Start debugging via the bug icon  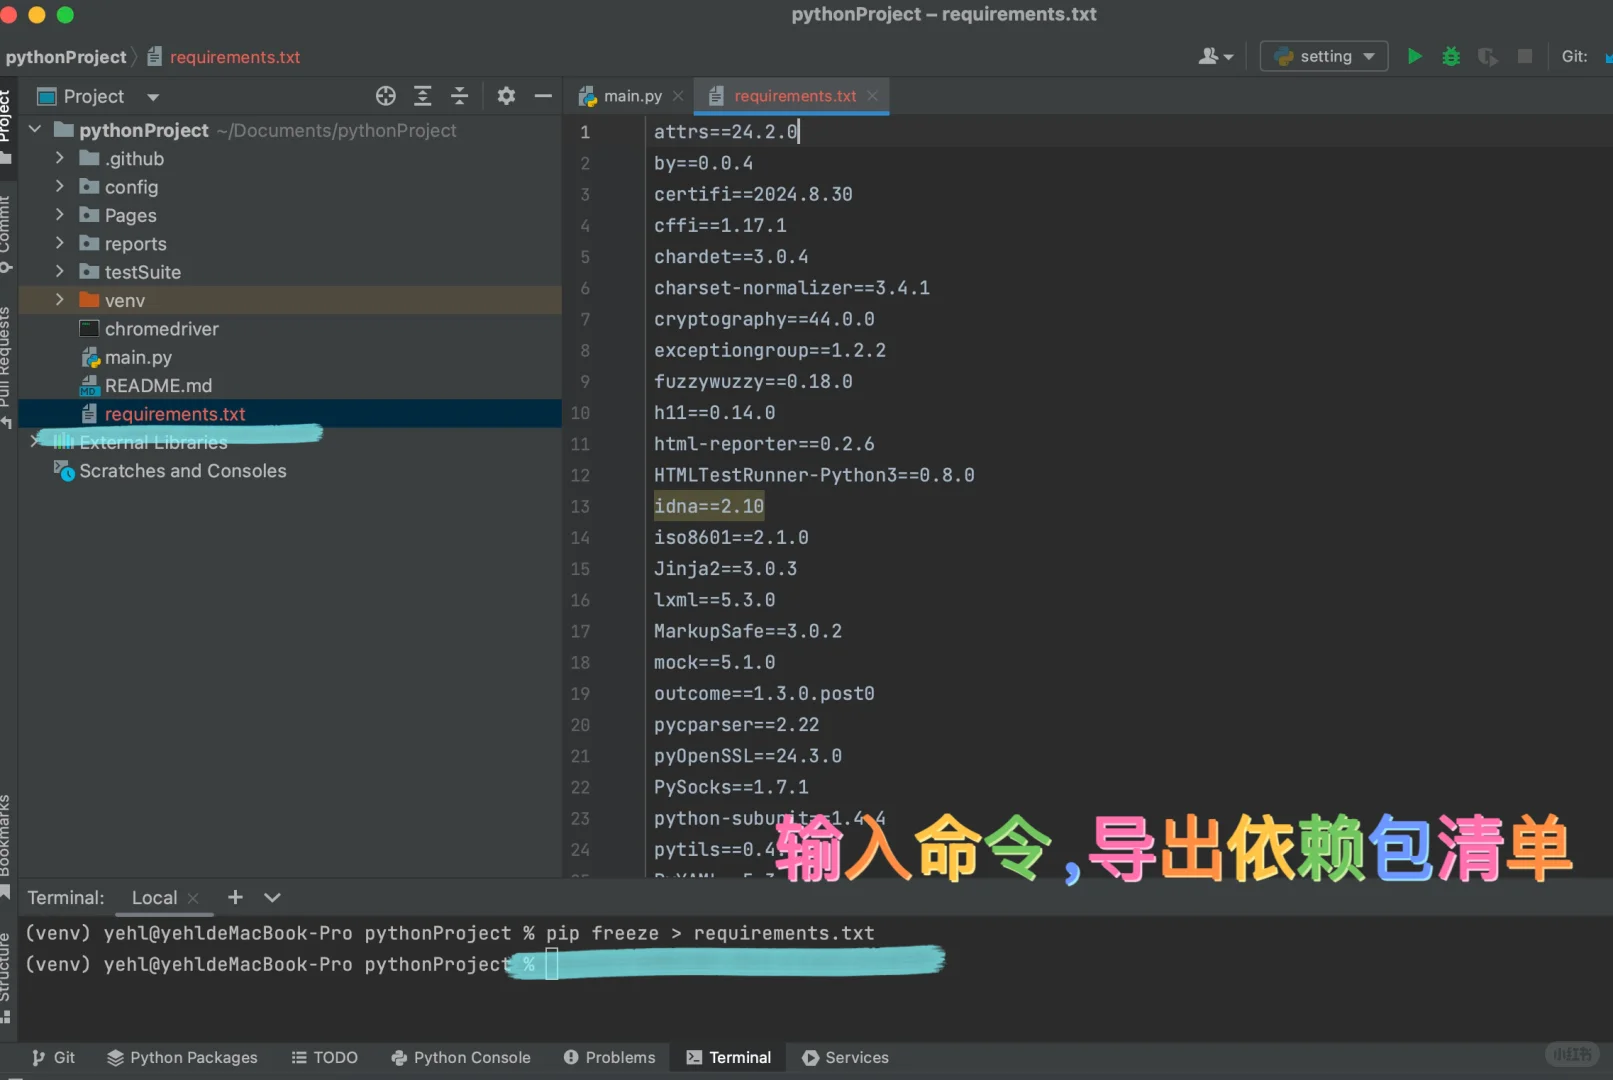1450,56
